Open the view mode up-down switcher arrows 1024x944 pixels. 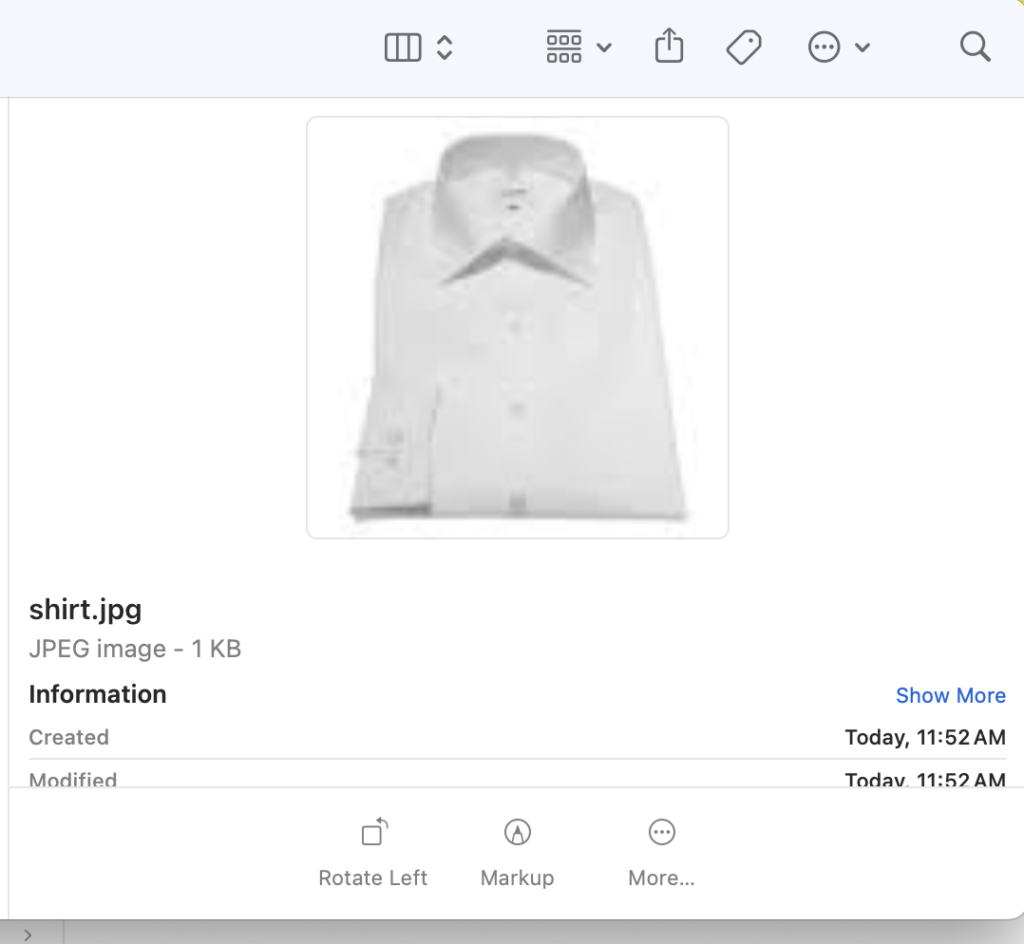coord(445,48)
